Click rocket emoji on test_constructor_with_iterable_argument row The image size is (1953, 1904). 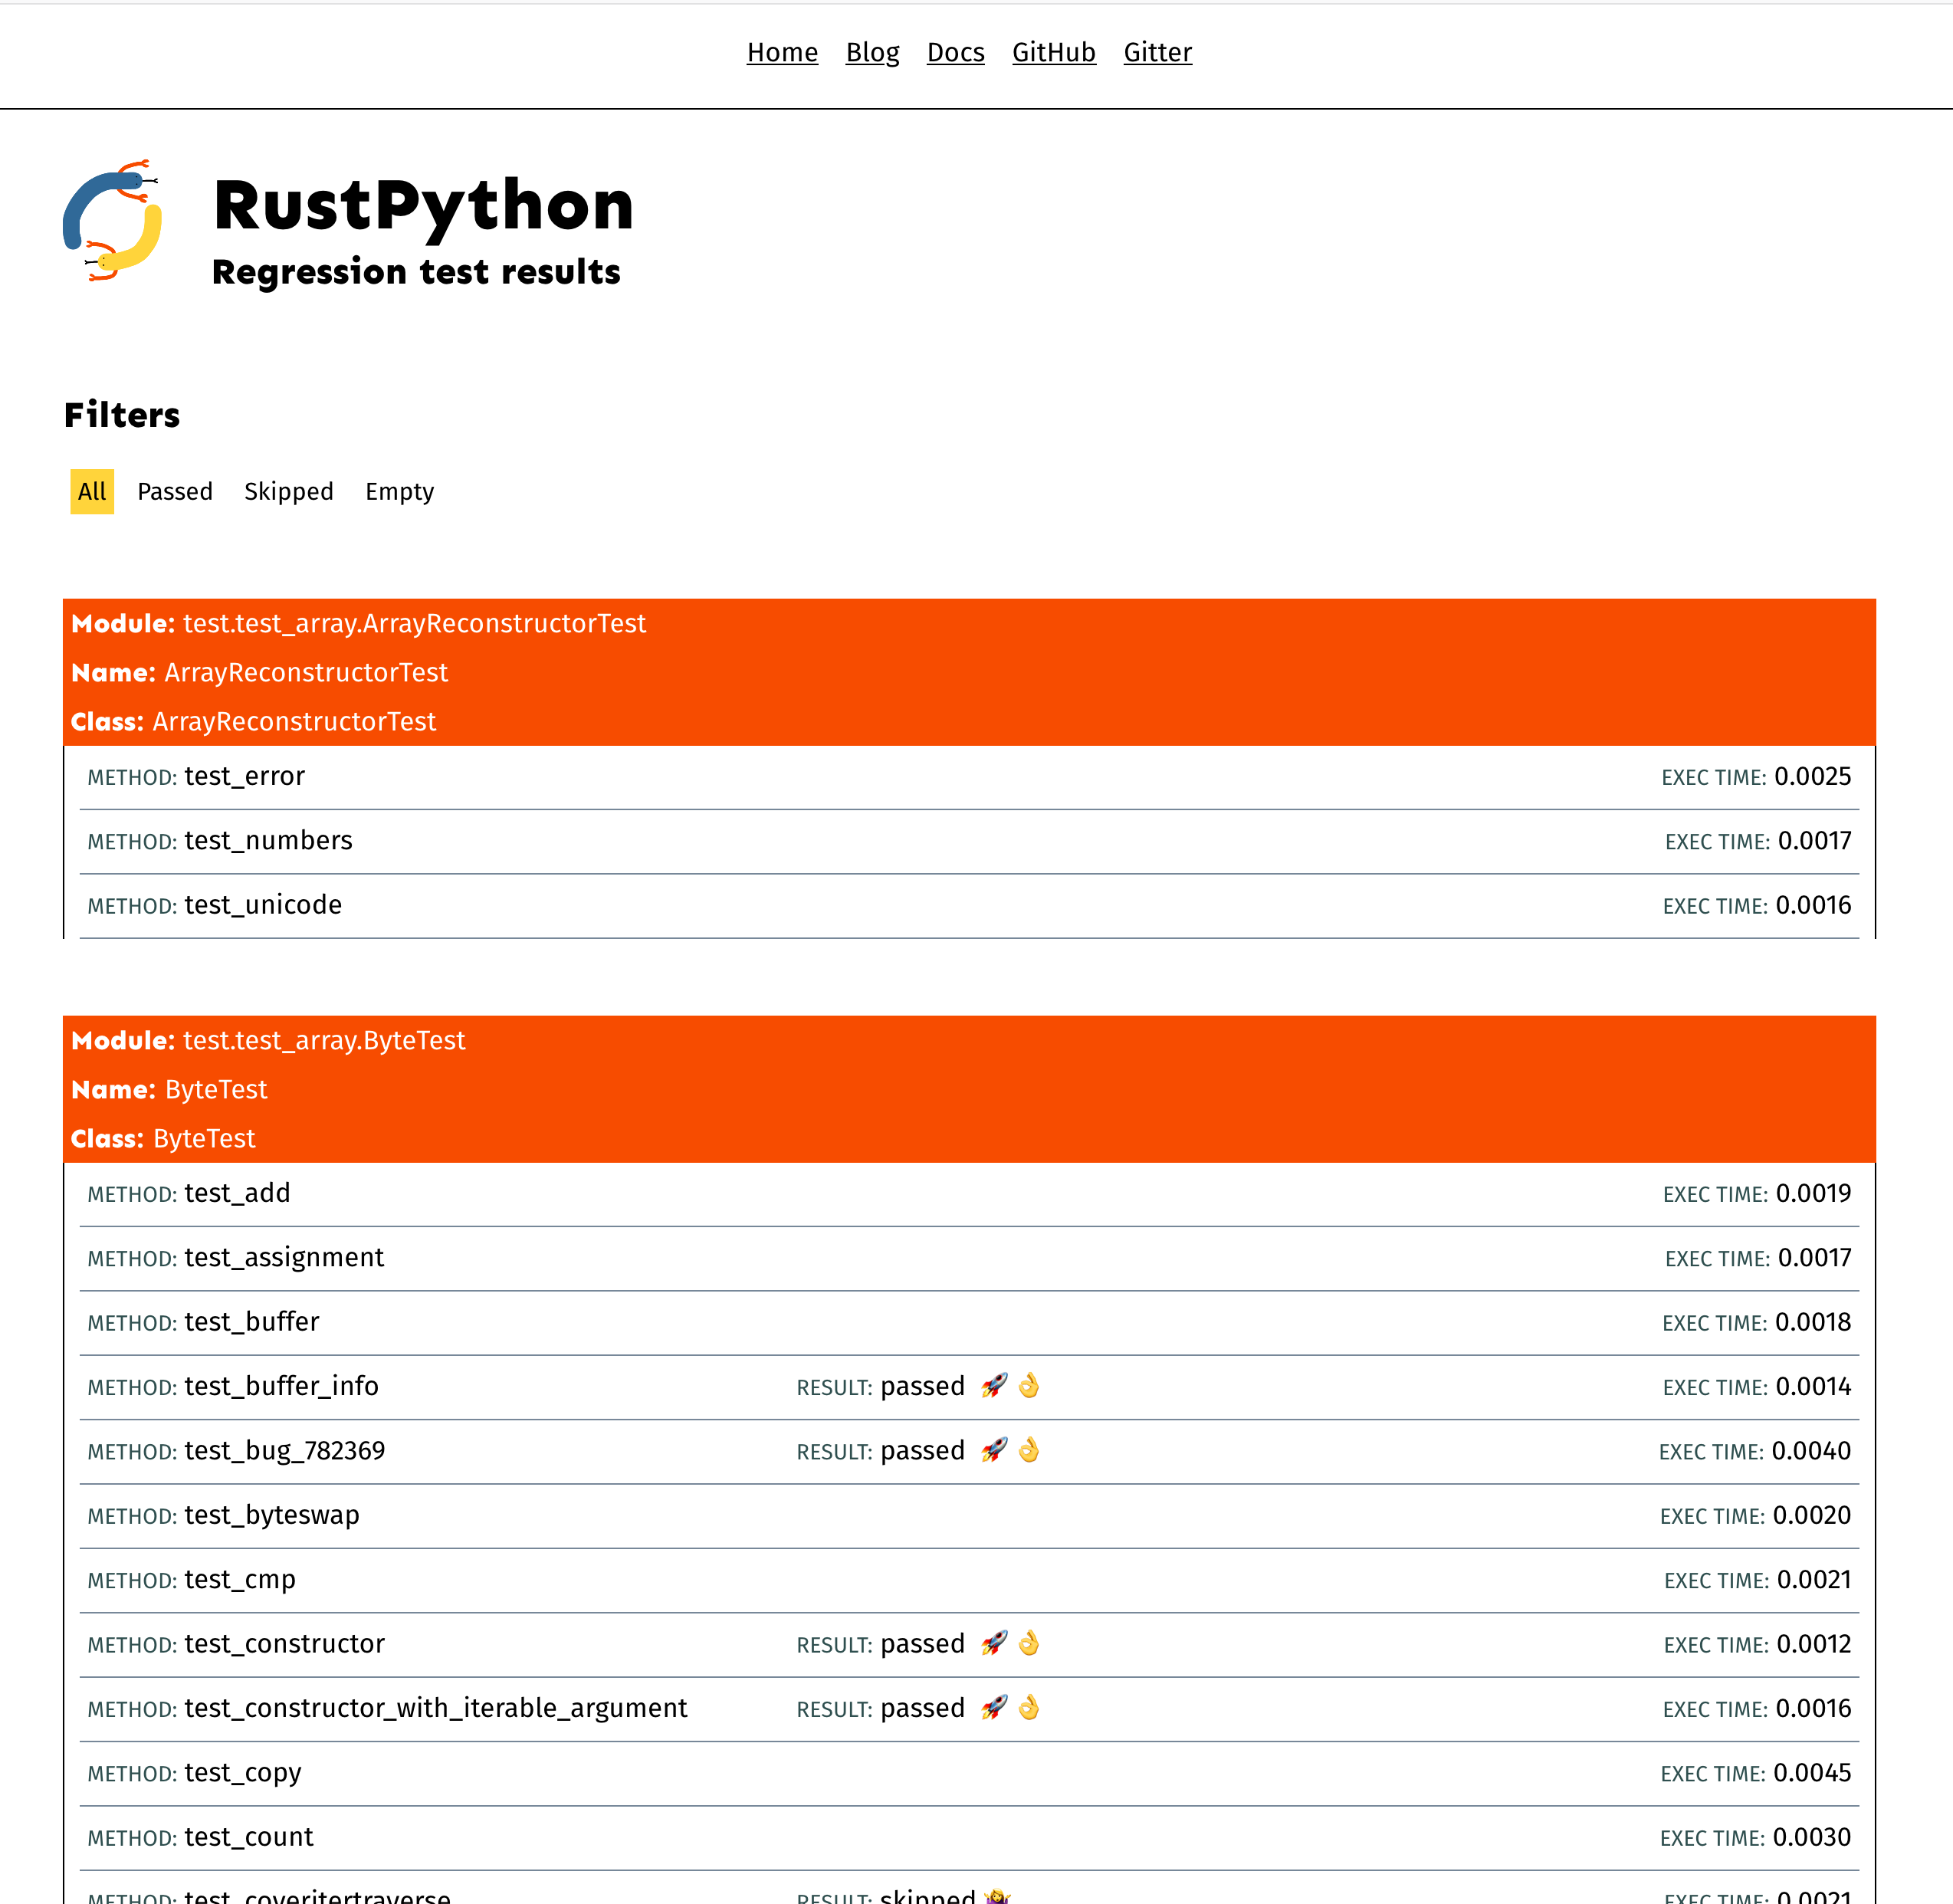(x=994, y=1707)
